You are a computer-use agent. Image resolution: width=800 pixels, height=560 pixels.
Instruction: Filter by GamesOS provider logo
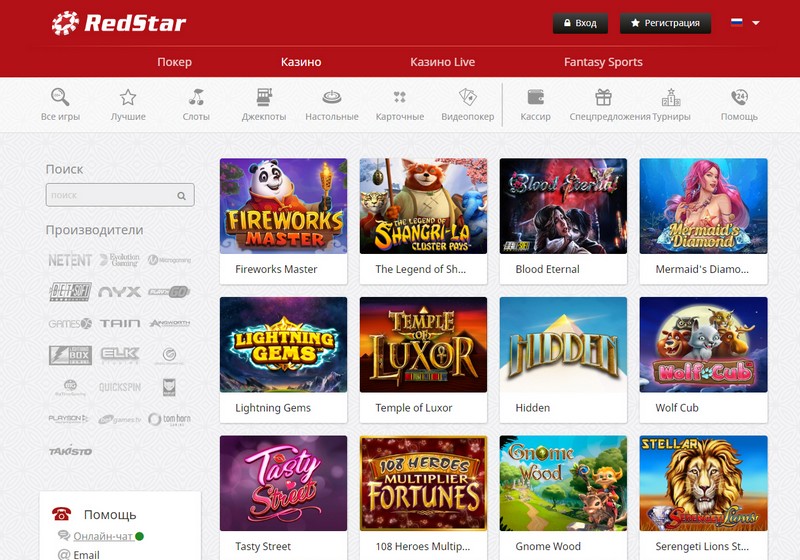[x=70, y=323]
